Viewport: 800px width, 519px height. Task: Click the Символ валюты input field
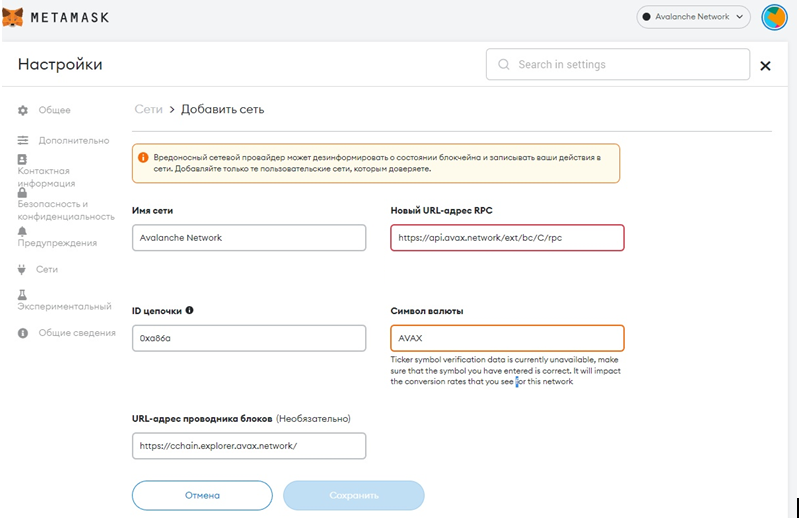click(507, 338)
